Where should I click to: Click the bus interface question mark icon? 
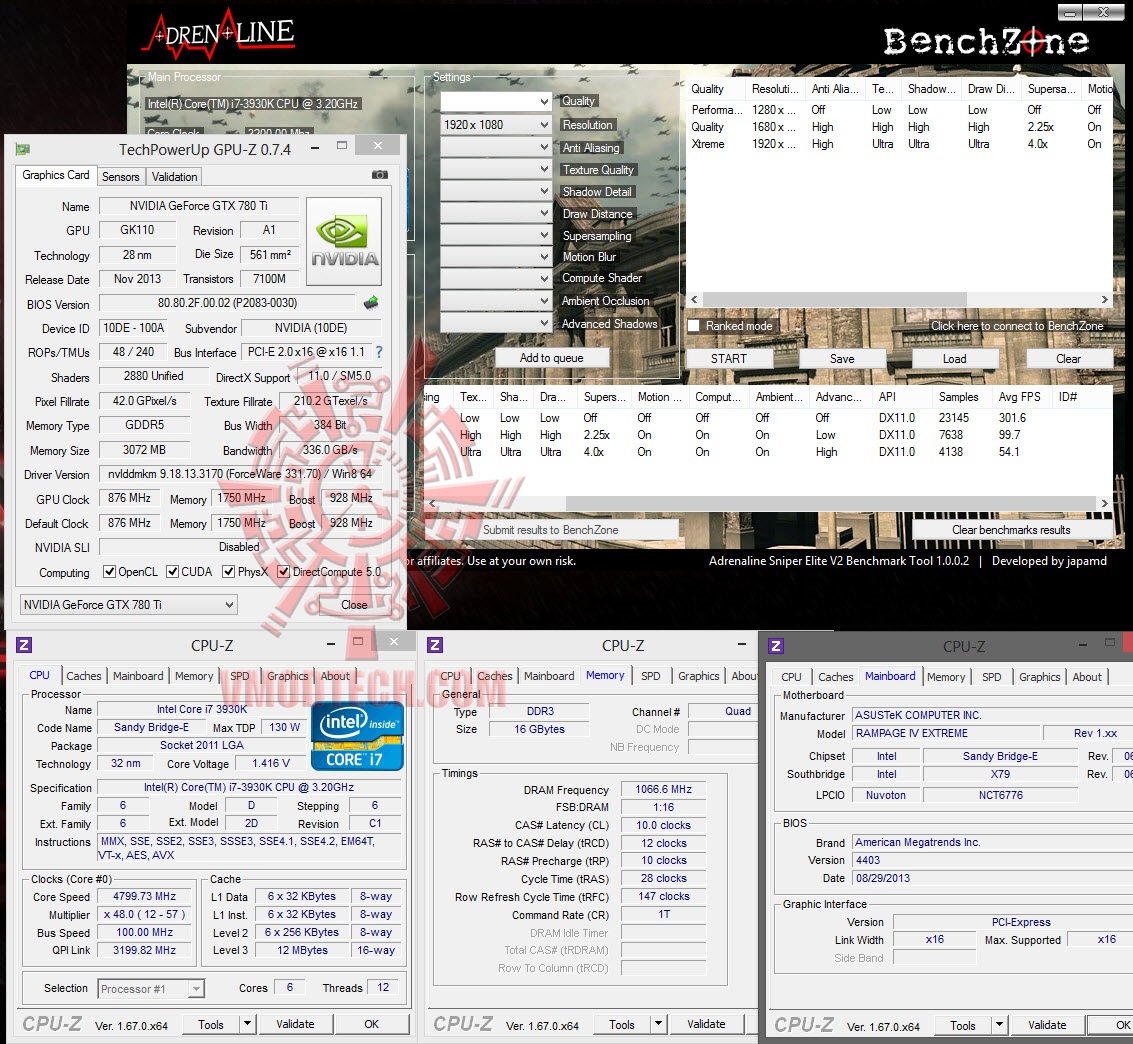coord(379,352)
